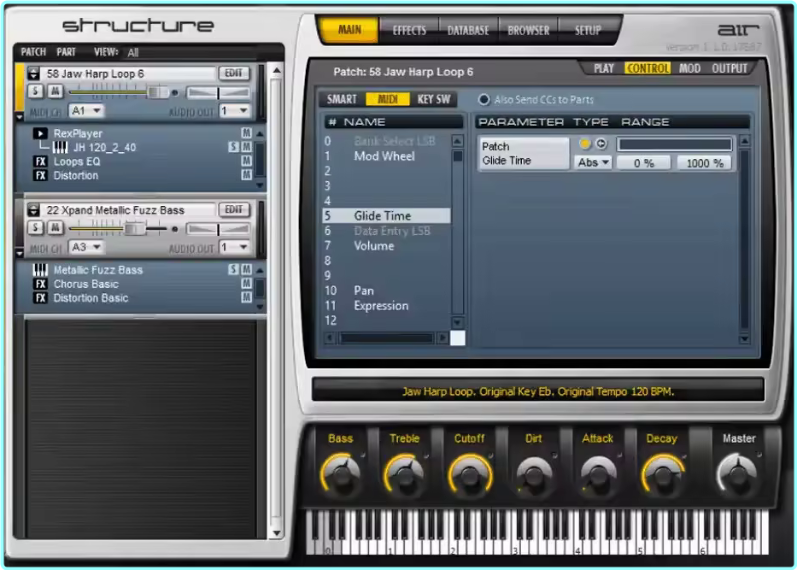Image resolution: width=797 pixels, height=570 pixels.
Task: Enable Also Send CCs to Parts
Action: point(484,100)
